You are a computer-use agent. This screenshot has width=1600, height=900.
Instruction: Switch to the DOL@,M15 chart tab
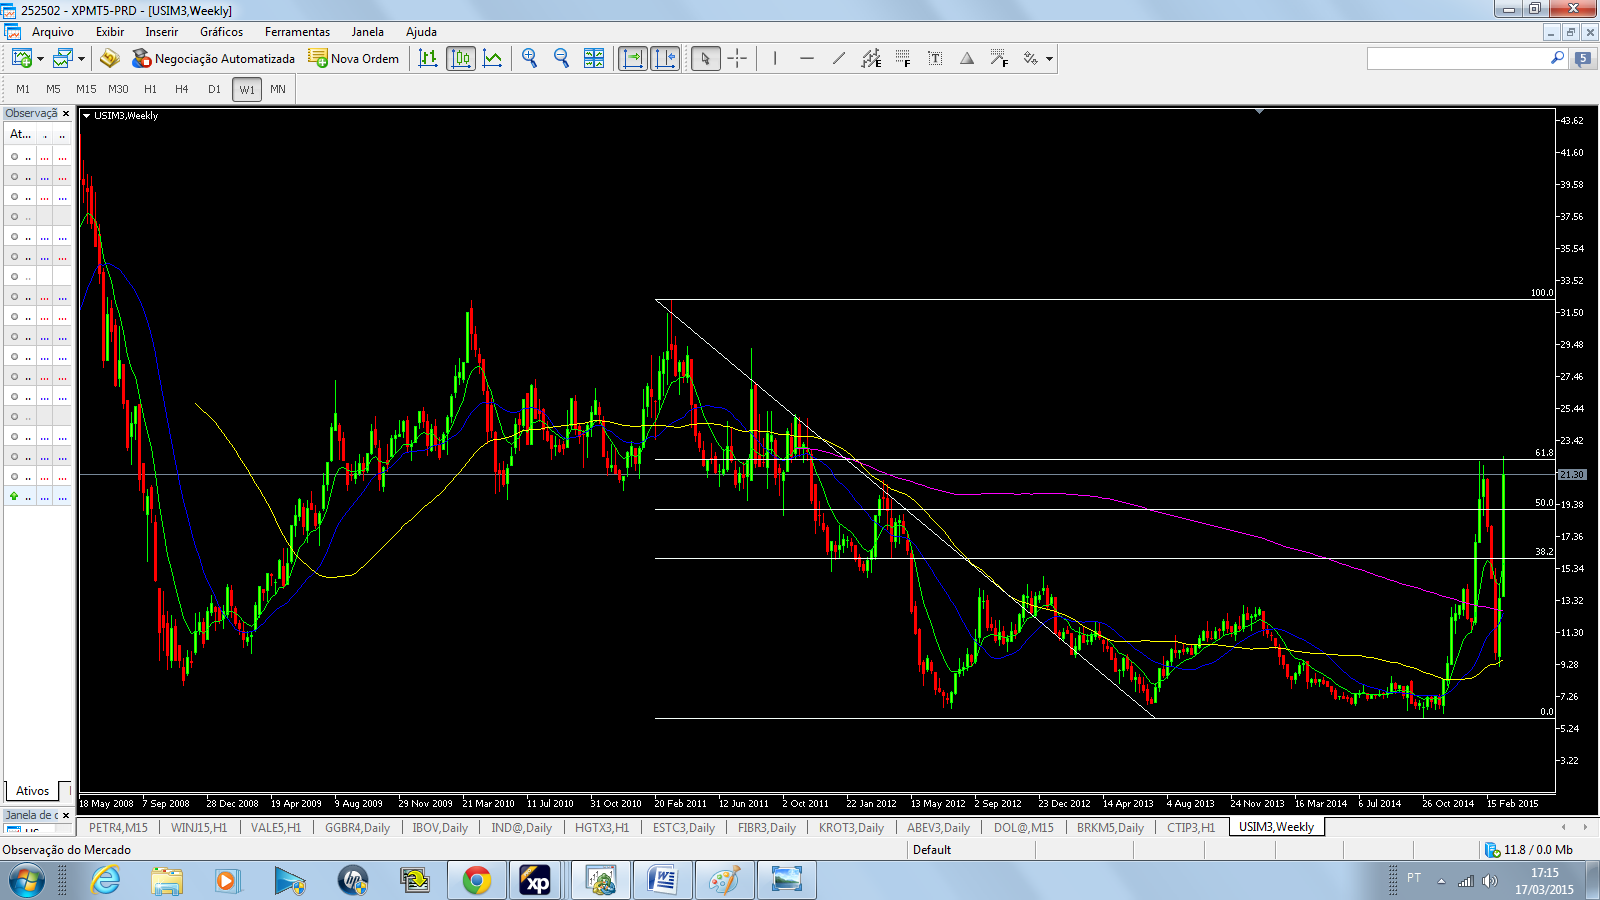1024,827
